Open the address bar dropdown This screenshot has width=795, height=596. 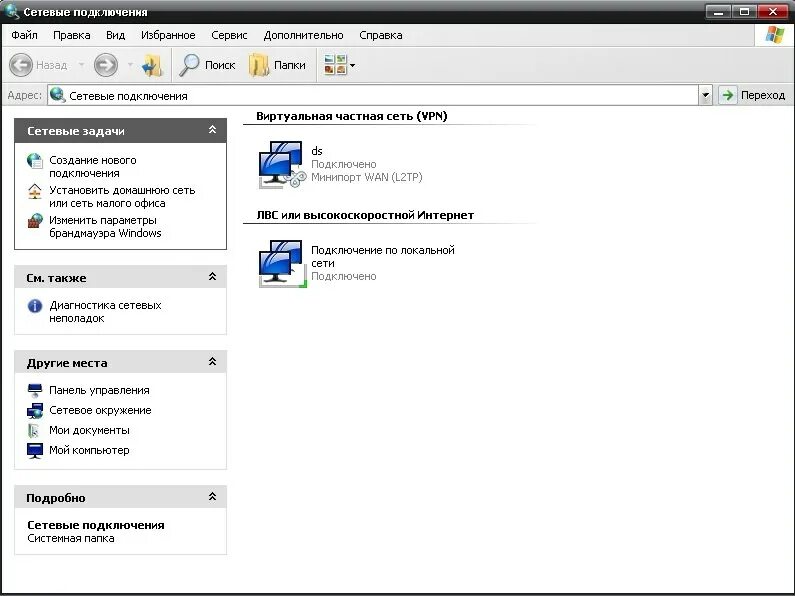[705, 95]
